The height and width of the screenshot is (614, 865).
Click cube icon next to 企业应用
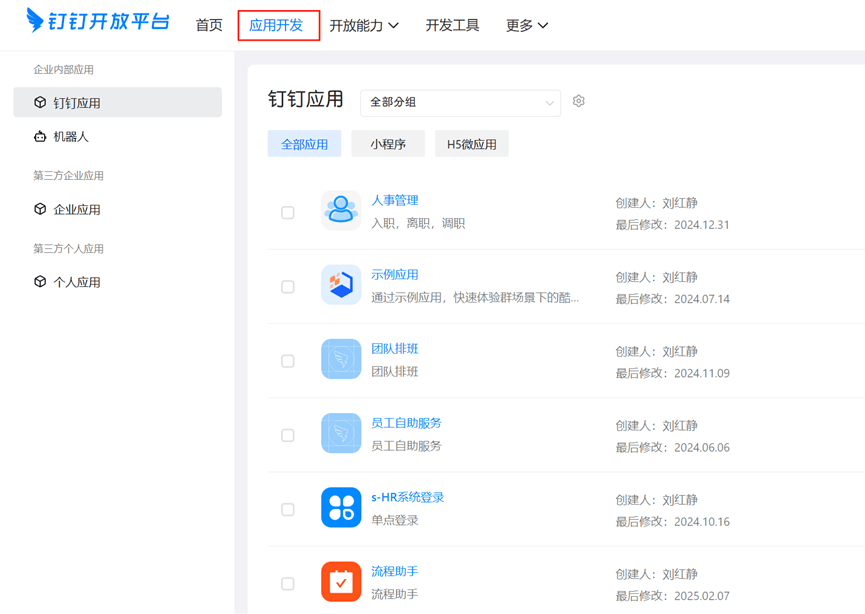[x=40, y=209]
